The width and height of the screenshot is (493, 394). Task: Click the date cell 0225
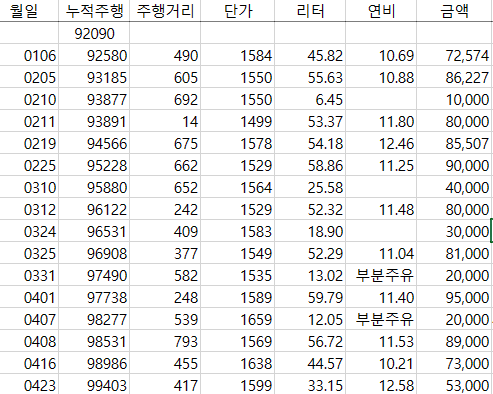29,165
